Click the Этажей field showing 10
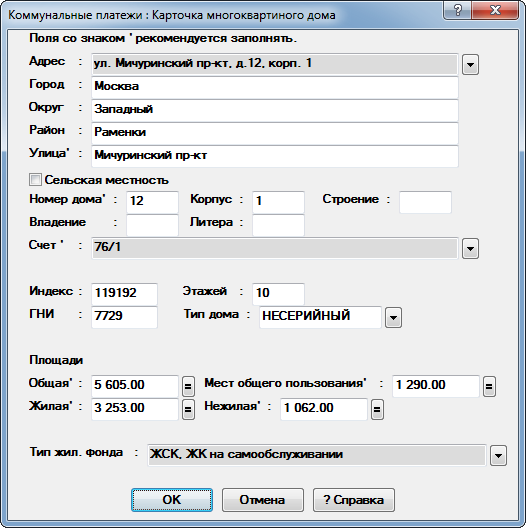This screenshot has width=526, height=528. pos(278,294)
